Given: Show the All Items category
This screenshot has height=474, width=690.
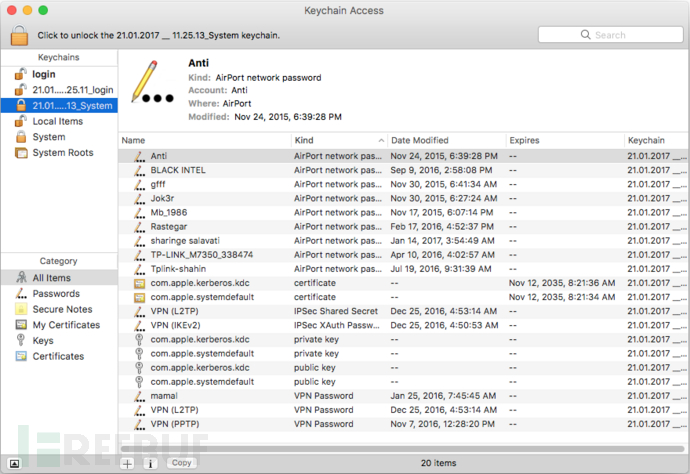Looking at the screenshot, I should 59,278.
